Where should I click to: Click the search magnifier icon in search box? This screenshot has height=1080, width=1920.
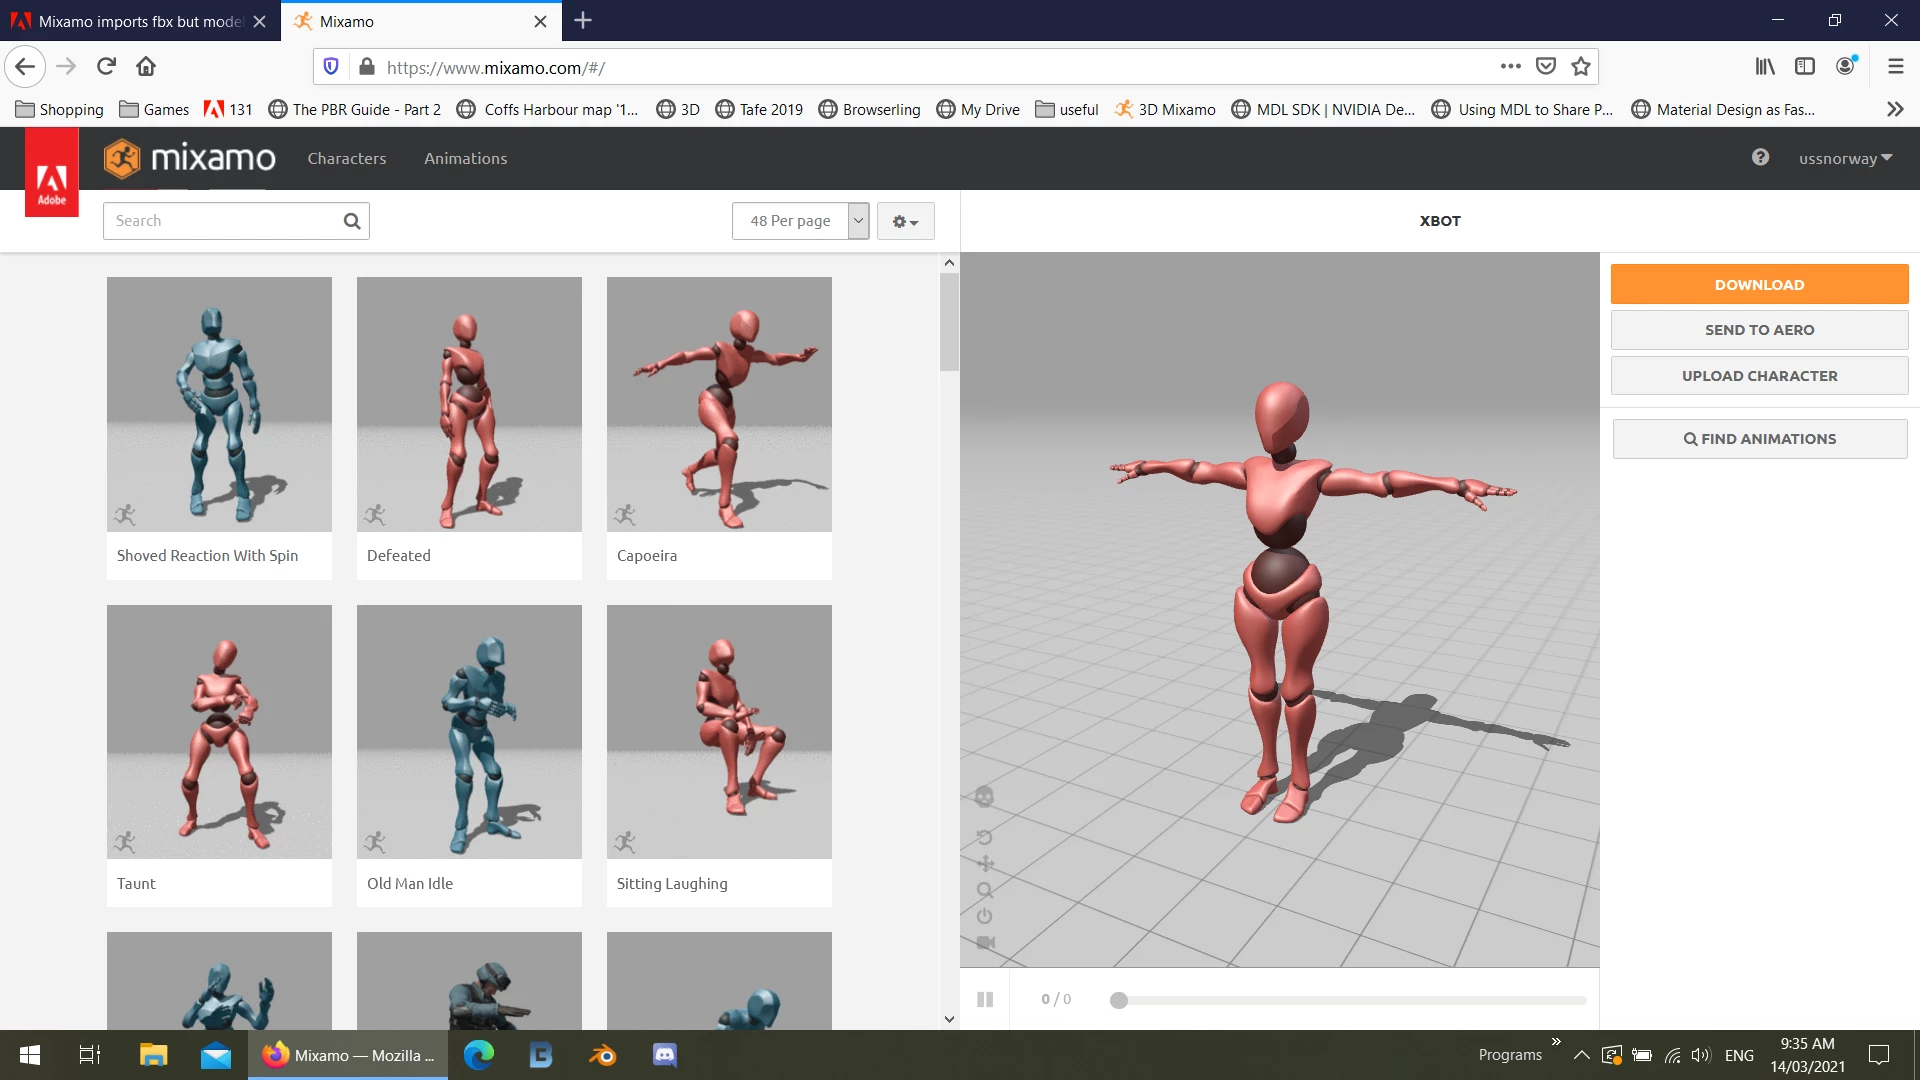point(352,221)
